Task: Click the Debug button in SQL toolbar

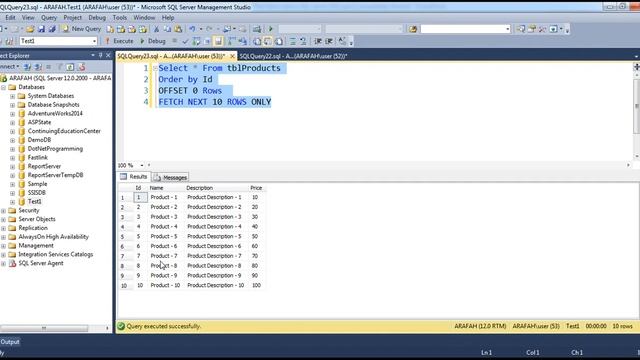Action: coord(153,41)
